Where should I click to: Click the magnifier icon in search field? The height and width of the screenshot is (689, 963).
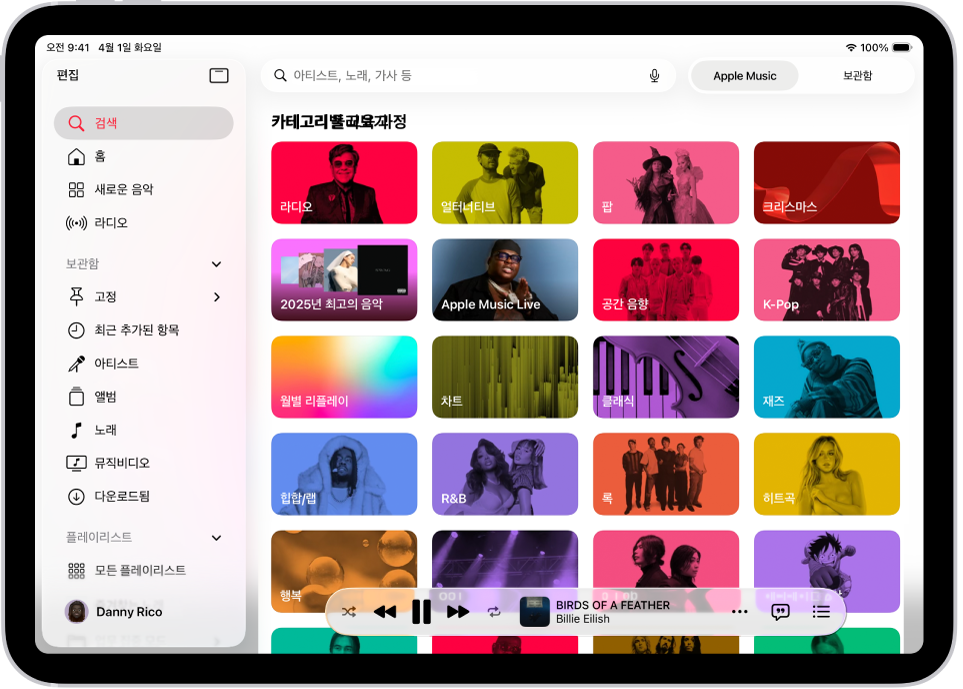click(280, 76)
